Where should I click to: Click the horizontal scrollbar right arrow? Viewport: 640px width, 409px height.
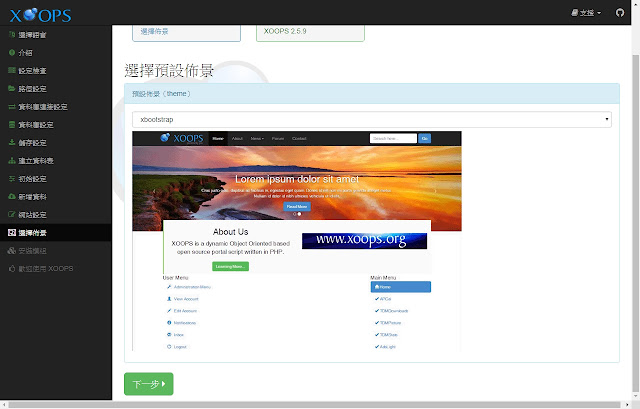(x=627, y=405)
